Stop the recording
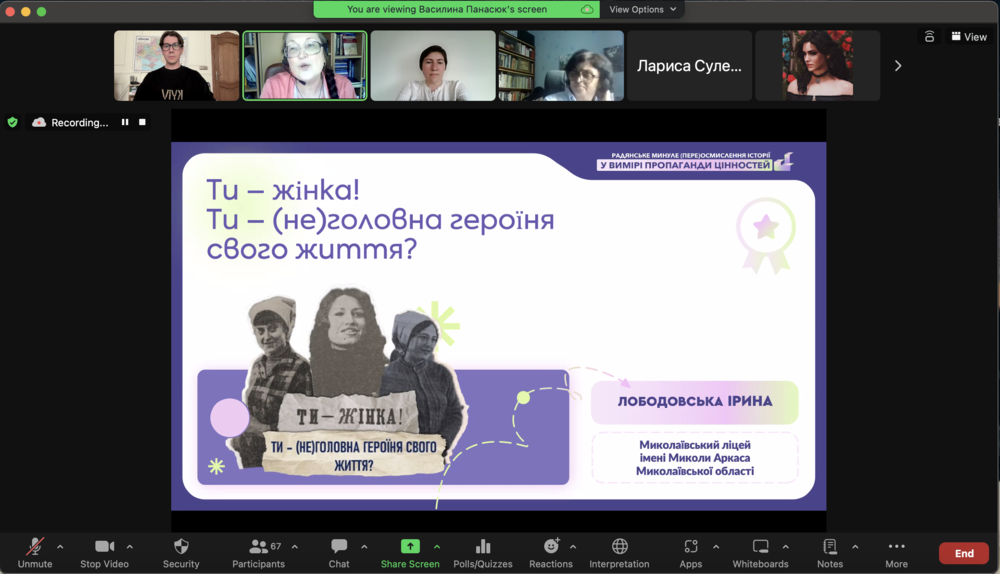 click(142, 122)
